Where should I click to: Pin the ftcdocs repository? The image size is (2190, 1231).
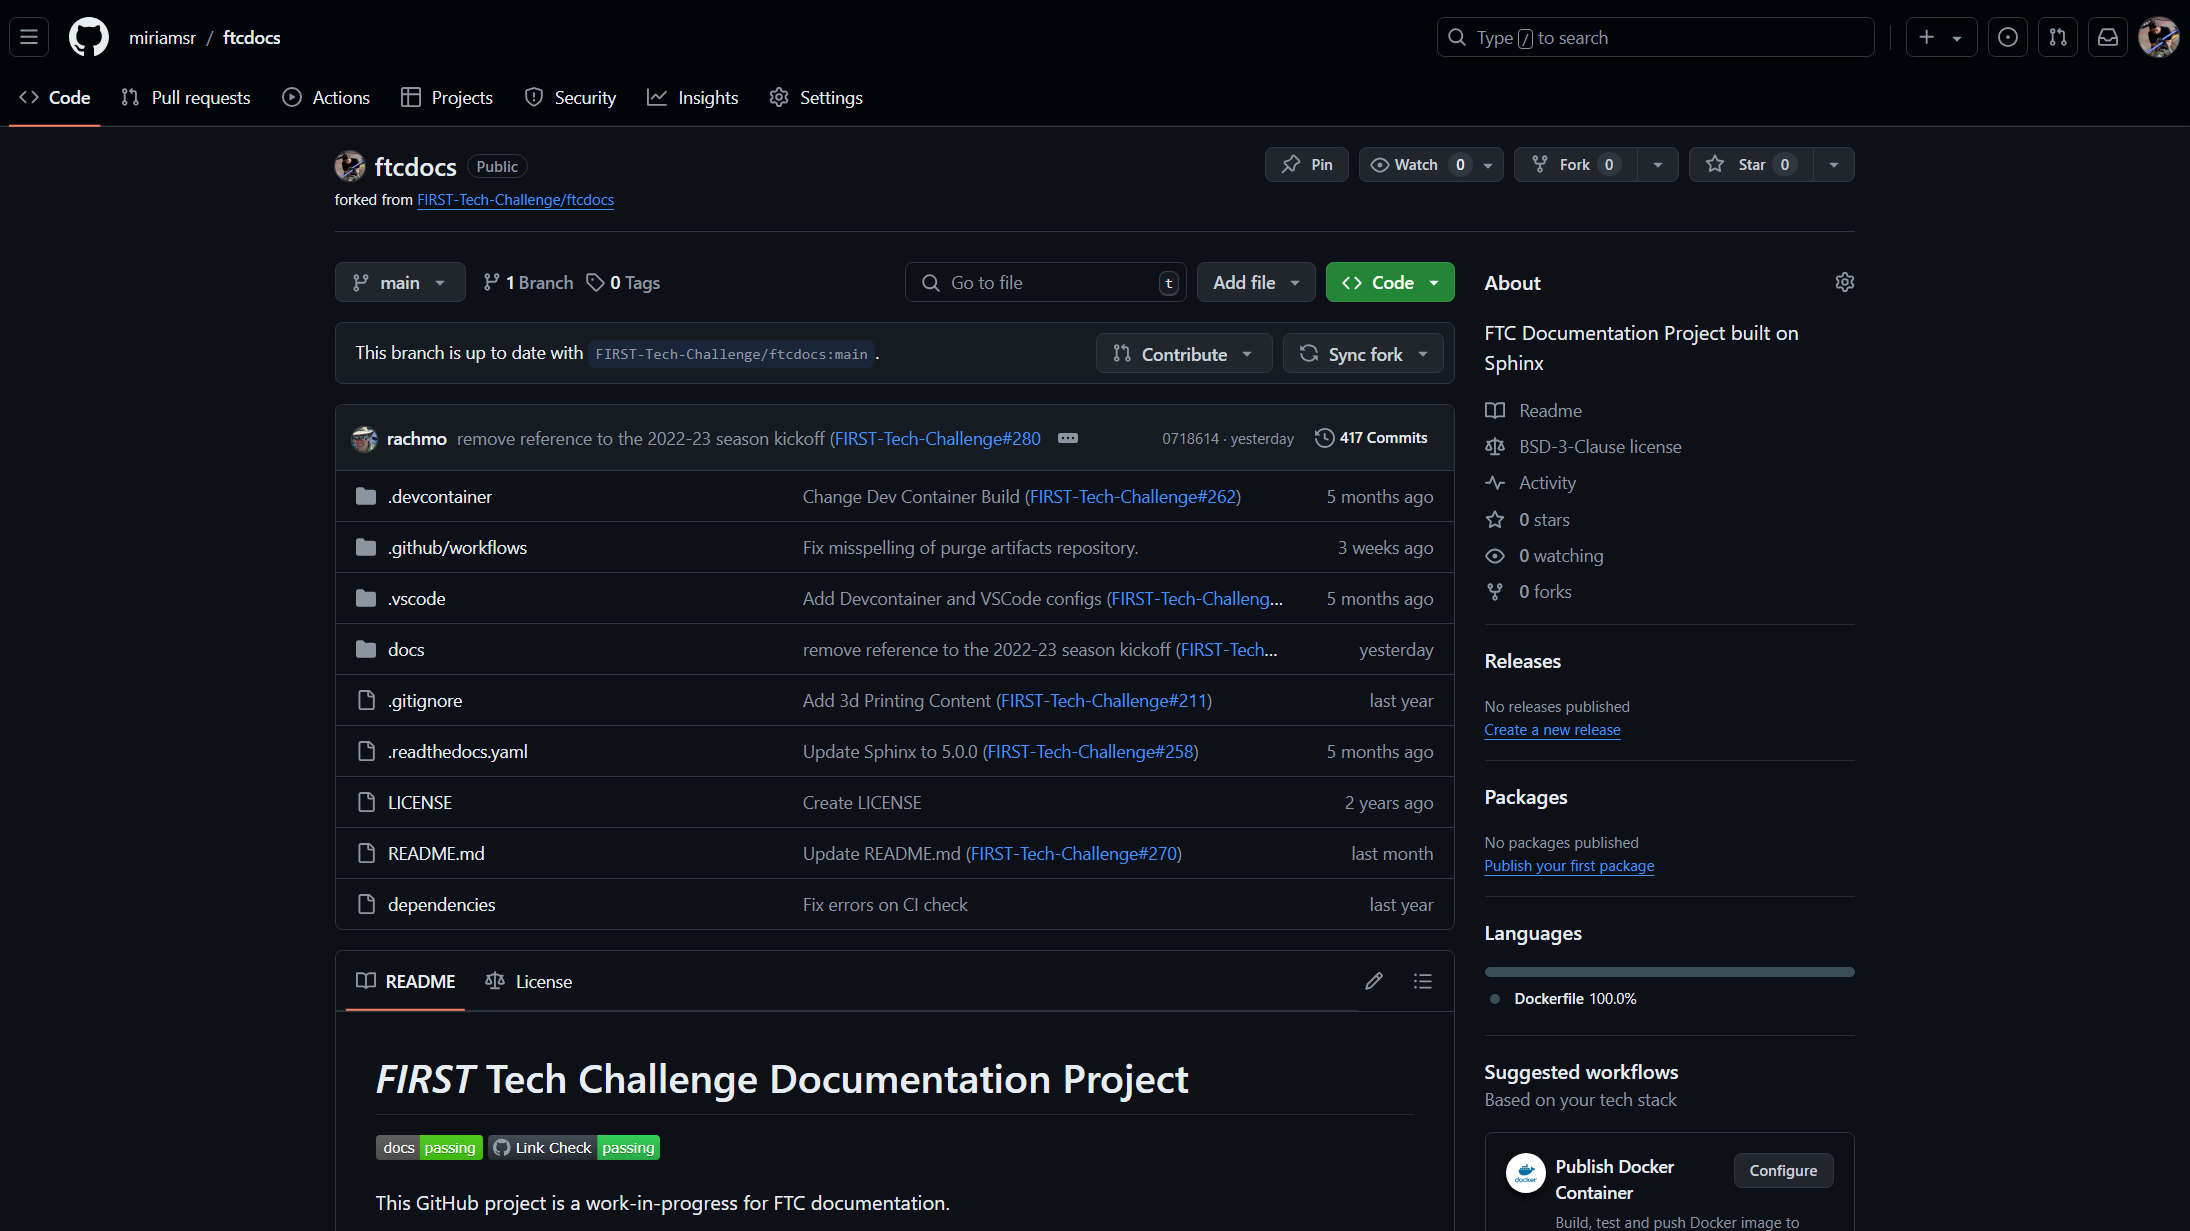[x=1306, y=165]
